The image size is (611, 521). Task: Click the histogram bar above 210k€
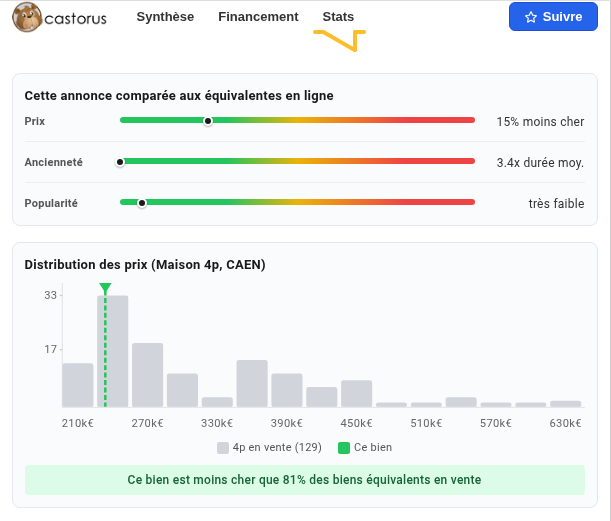pyautogui.click(x=78, y=385)
